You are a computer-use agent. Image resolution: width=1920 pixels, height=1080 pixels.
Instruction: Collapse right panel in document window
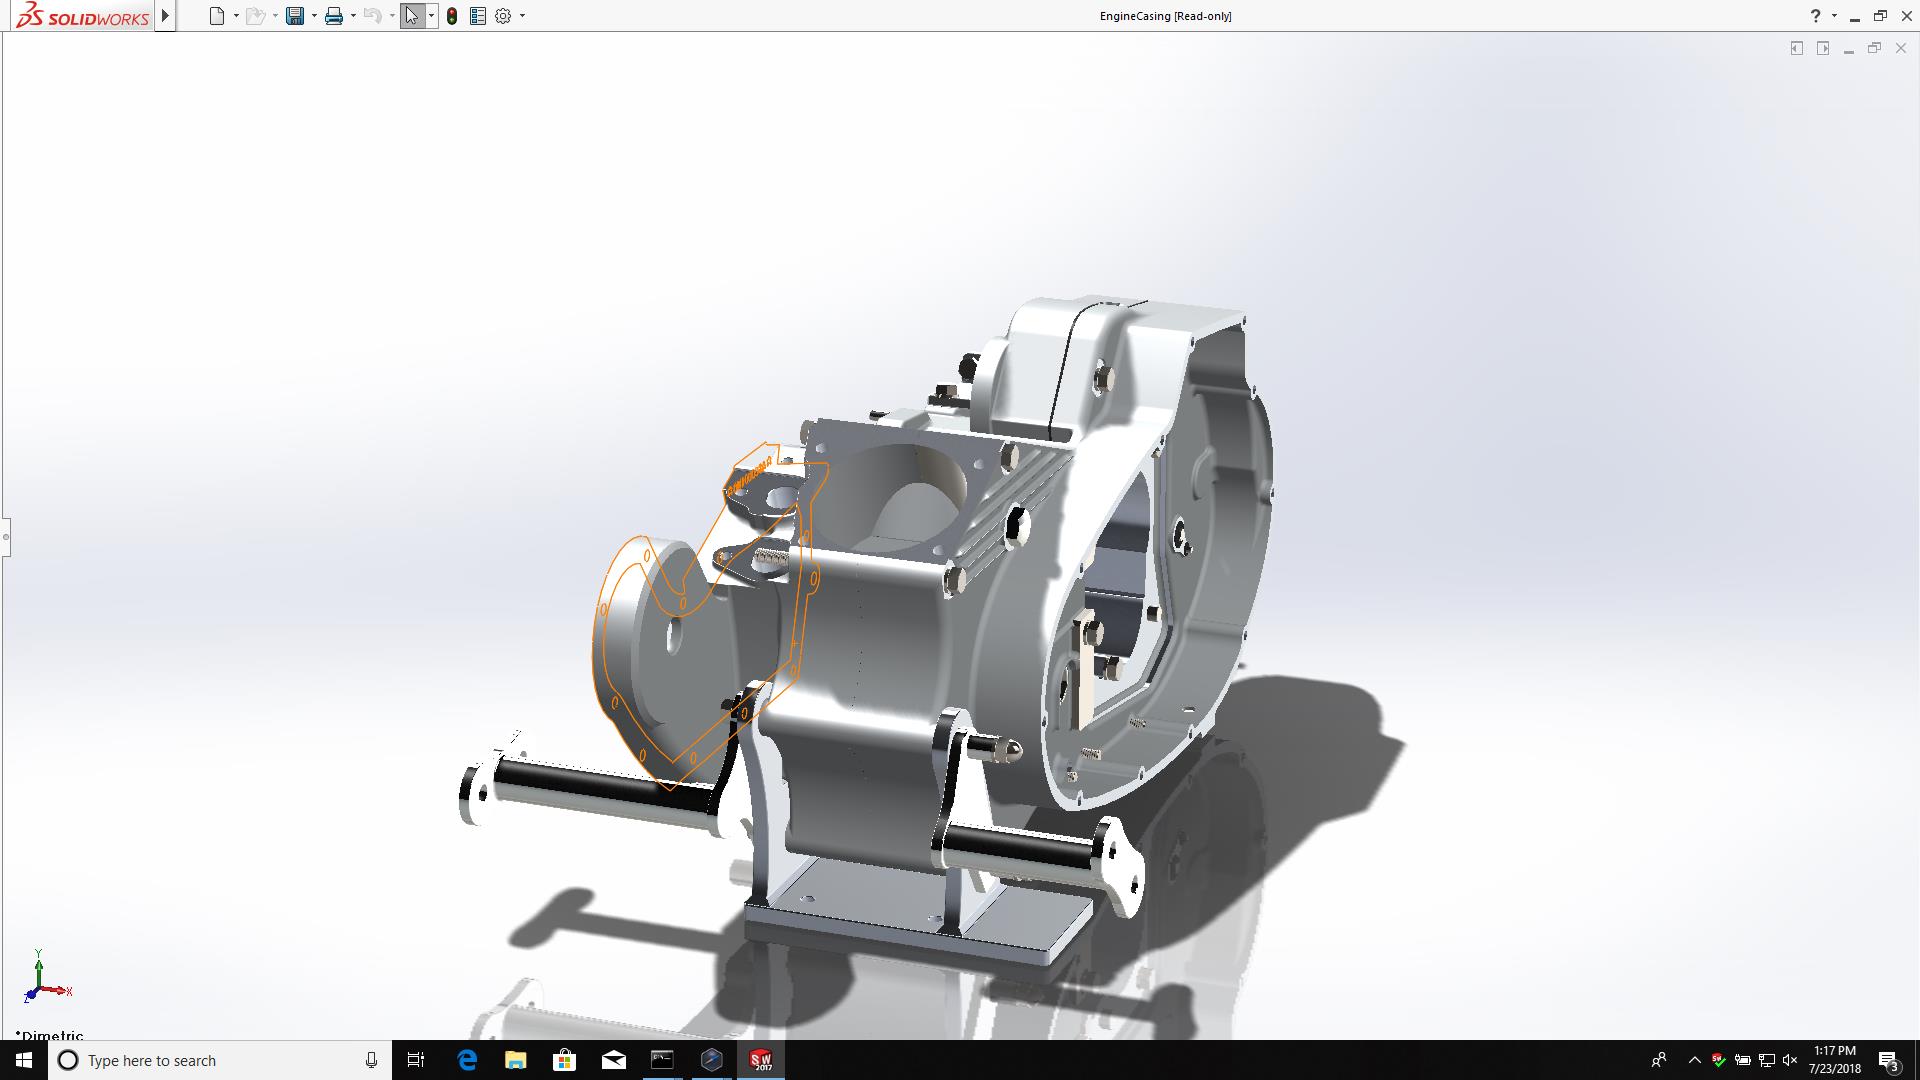(1823, 48)
